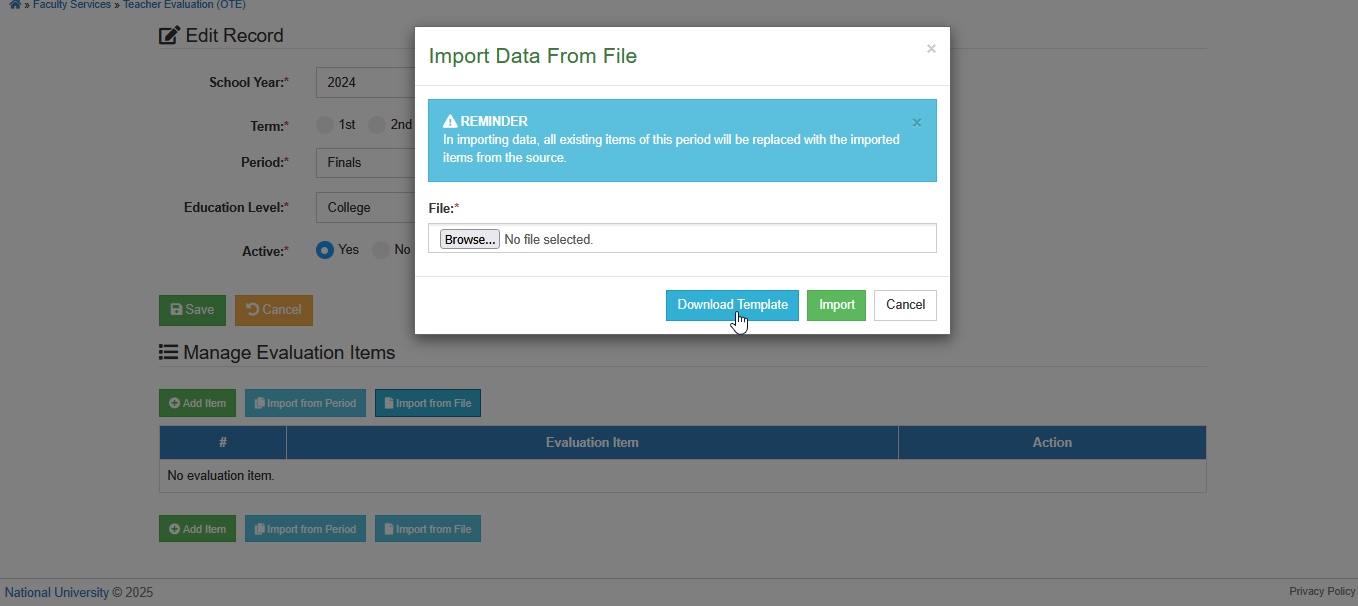The image size is (1358, 606).
Task: Click the orange Cancel button under the form
Action: point(274,310)
